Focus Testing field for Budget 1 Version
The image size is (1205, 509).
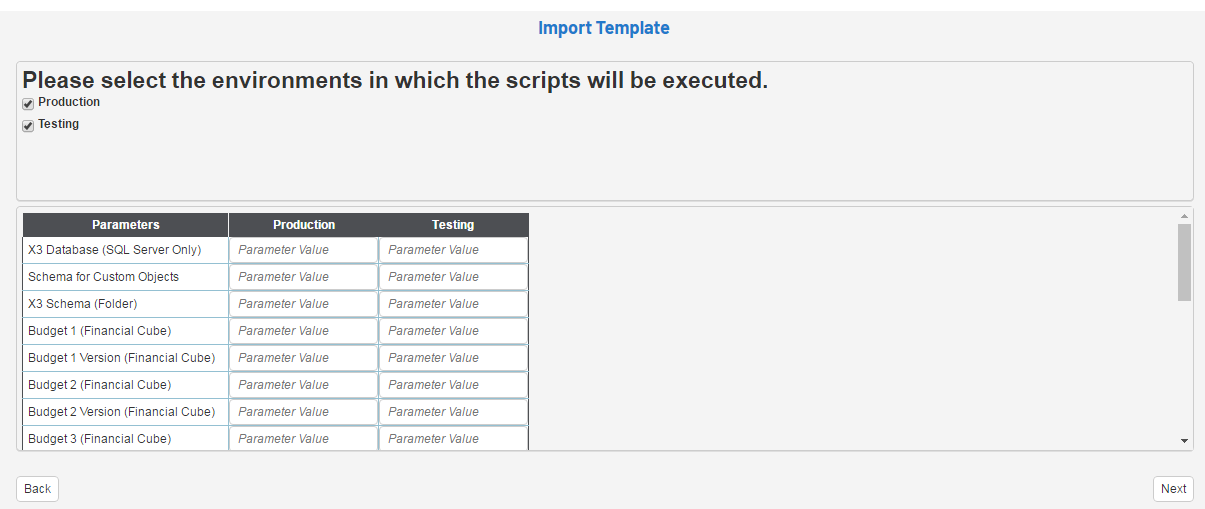[453, 358]
